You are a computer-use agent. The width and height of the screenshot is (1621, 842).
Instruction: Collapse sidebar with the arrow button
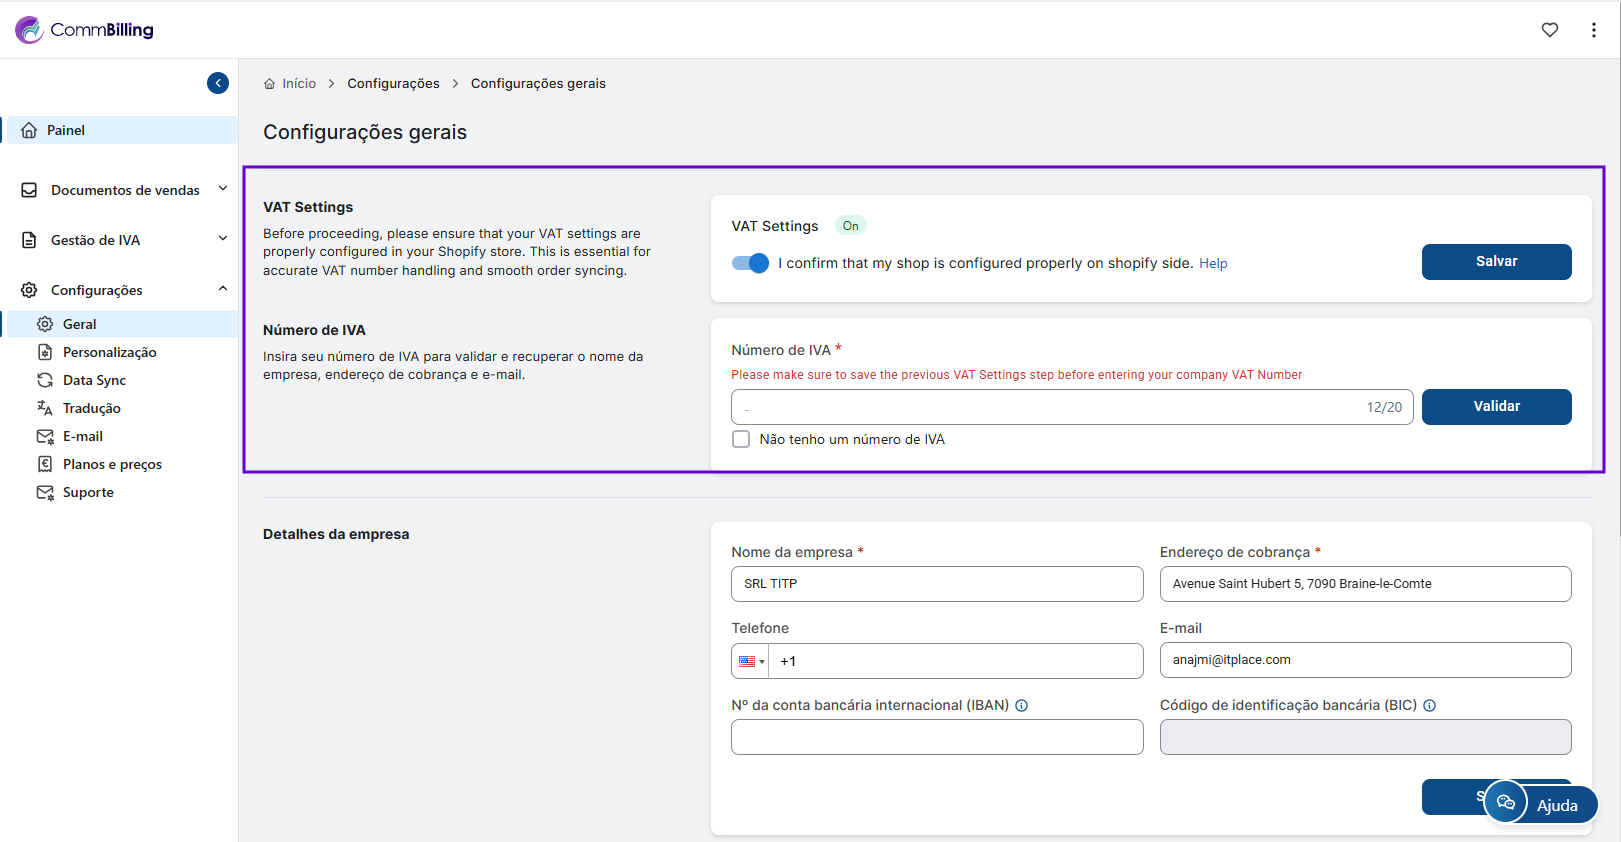pyautogui.click(x=218, y=83)
